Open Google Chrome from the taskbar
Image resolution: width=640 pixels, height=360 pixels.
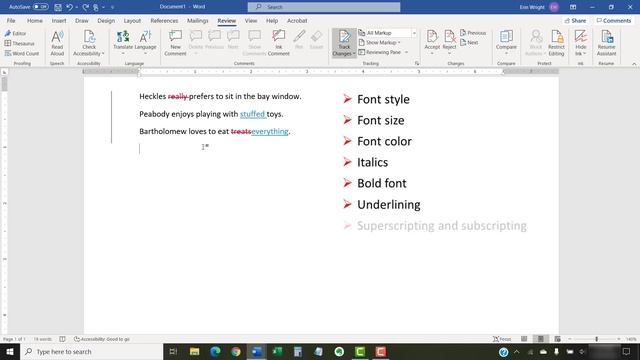[x=236, y=351]
